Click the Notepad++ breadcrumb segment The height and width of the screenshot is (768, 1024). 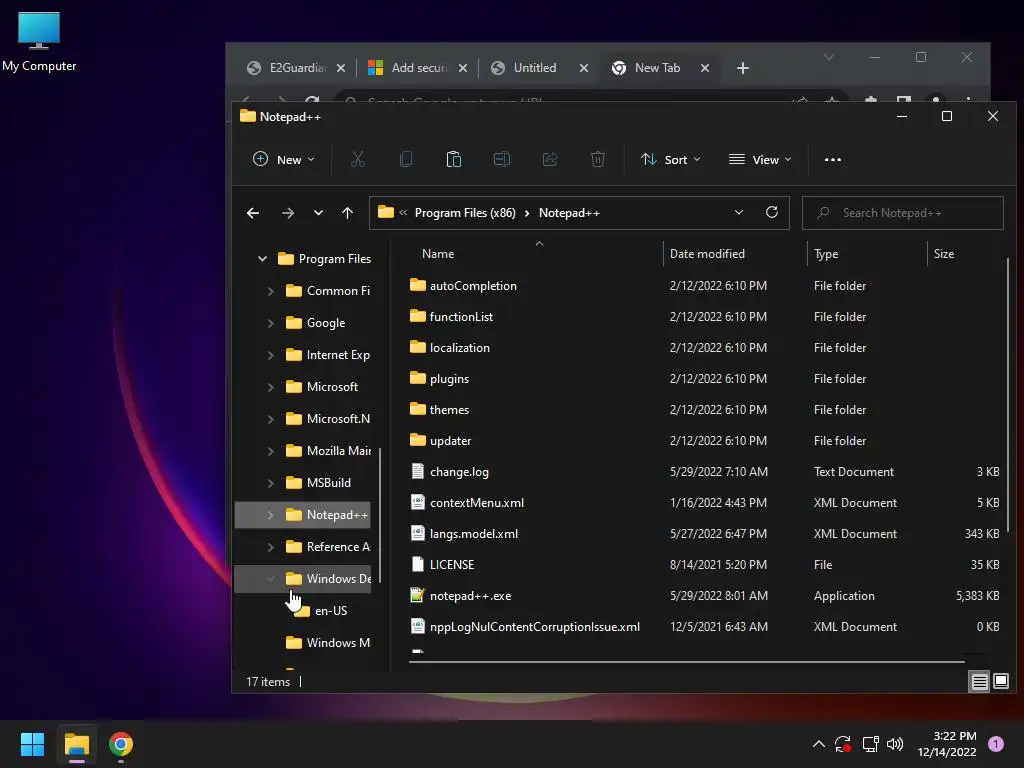(x=569, y=213)
